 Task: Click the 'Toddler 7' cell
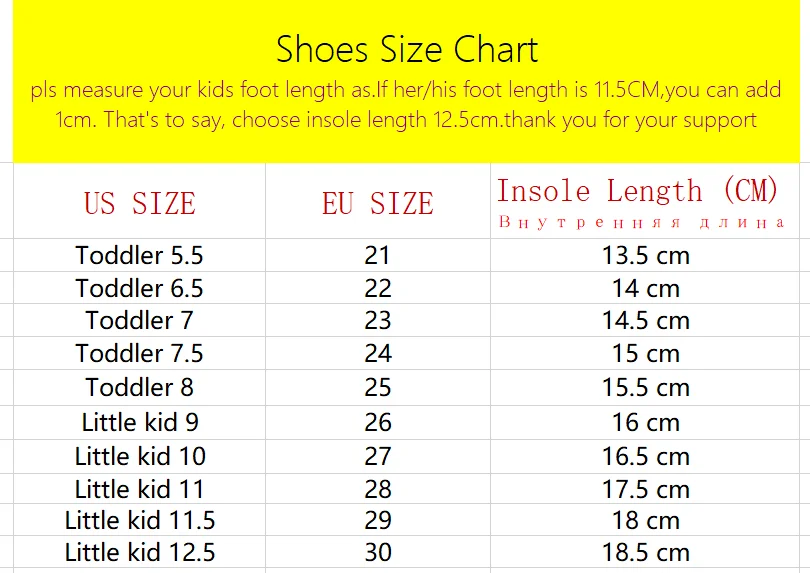tap(139, 321)
